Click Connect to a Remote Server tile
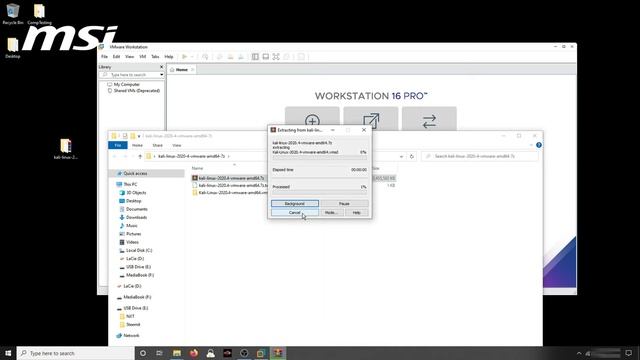This screenshot has height=360, width=640. point(429,119)
